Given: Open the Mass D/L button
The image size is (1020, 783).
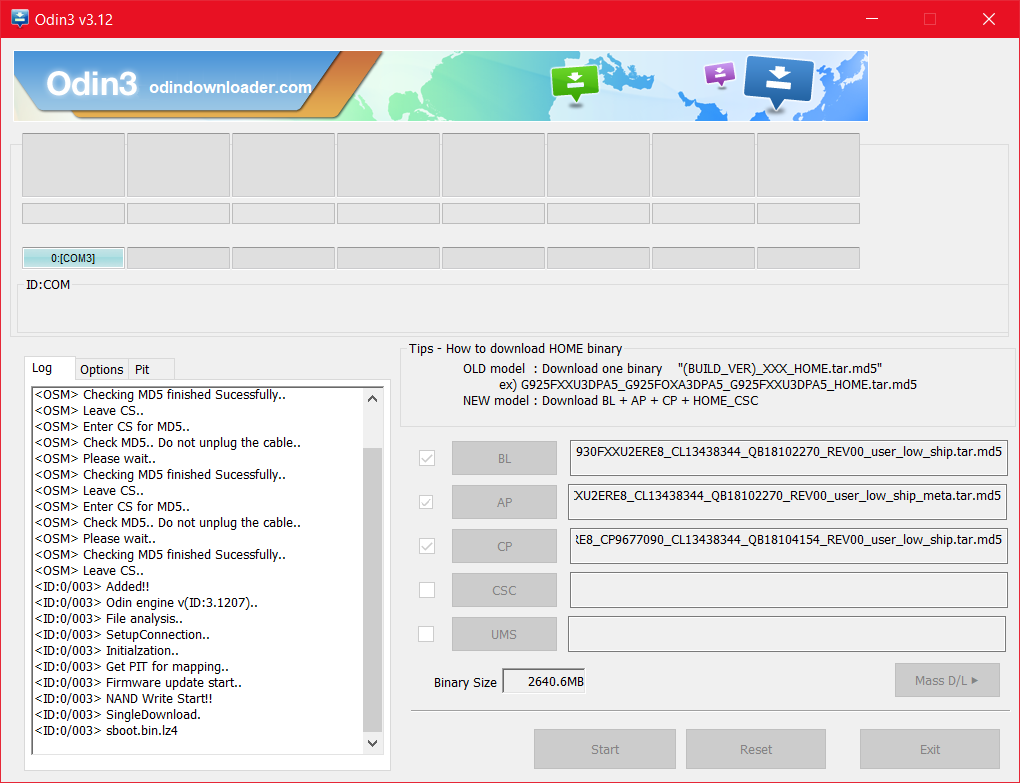Looking at the screenshot, I should tap(946, 681).
